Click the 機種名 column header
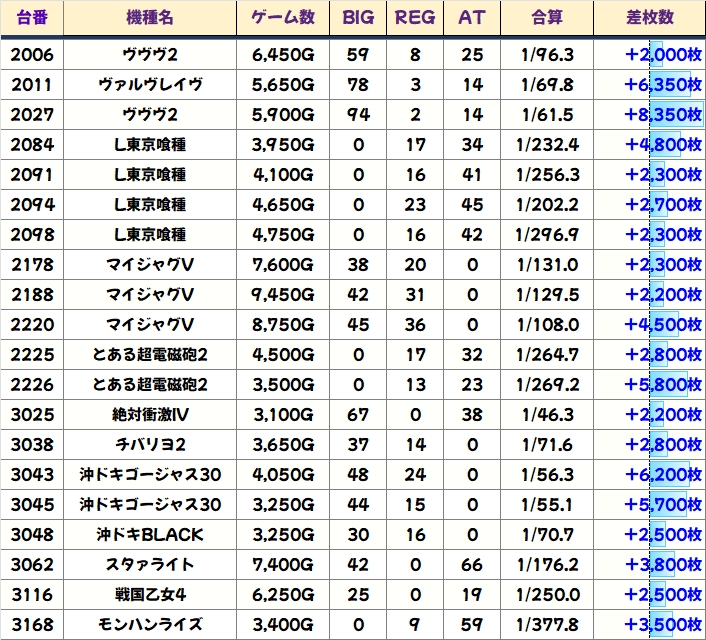The width and height of the screenshot is (706, 640). click(149, 18)
